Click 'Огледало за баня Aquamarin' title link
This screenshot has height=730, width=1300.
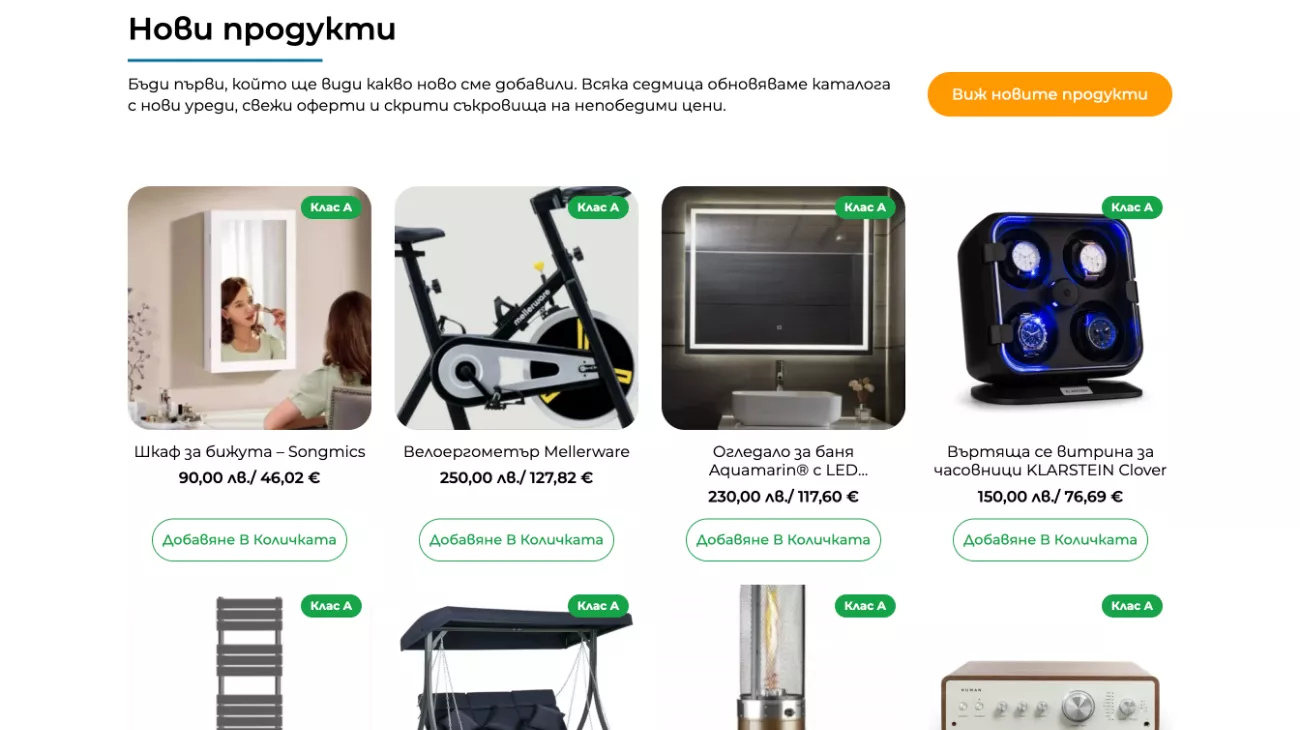pyautogui.click(x=783, y=461)
